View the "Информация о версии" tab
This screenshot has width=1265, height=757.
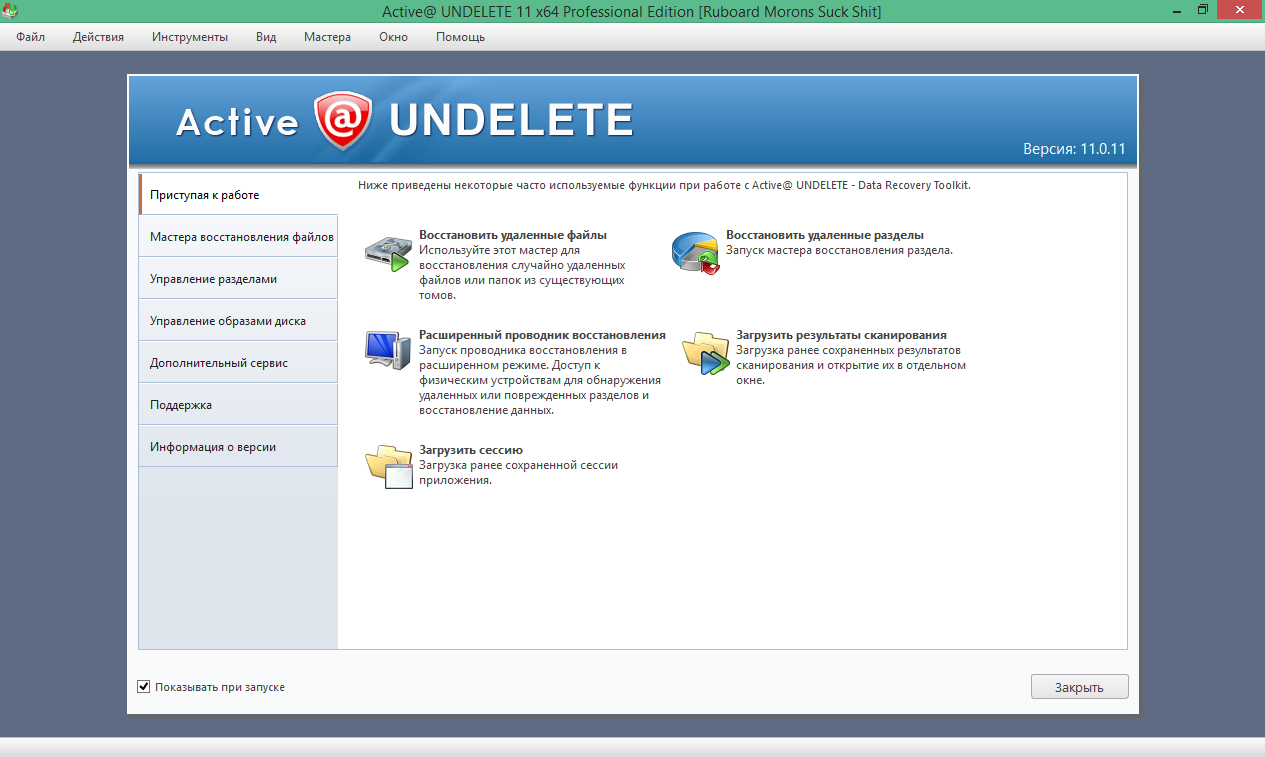(x=238, y=446)
